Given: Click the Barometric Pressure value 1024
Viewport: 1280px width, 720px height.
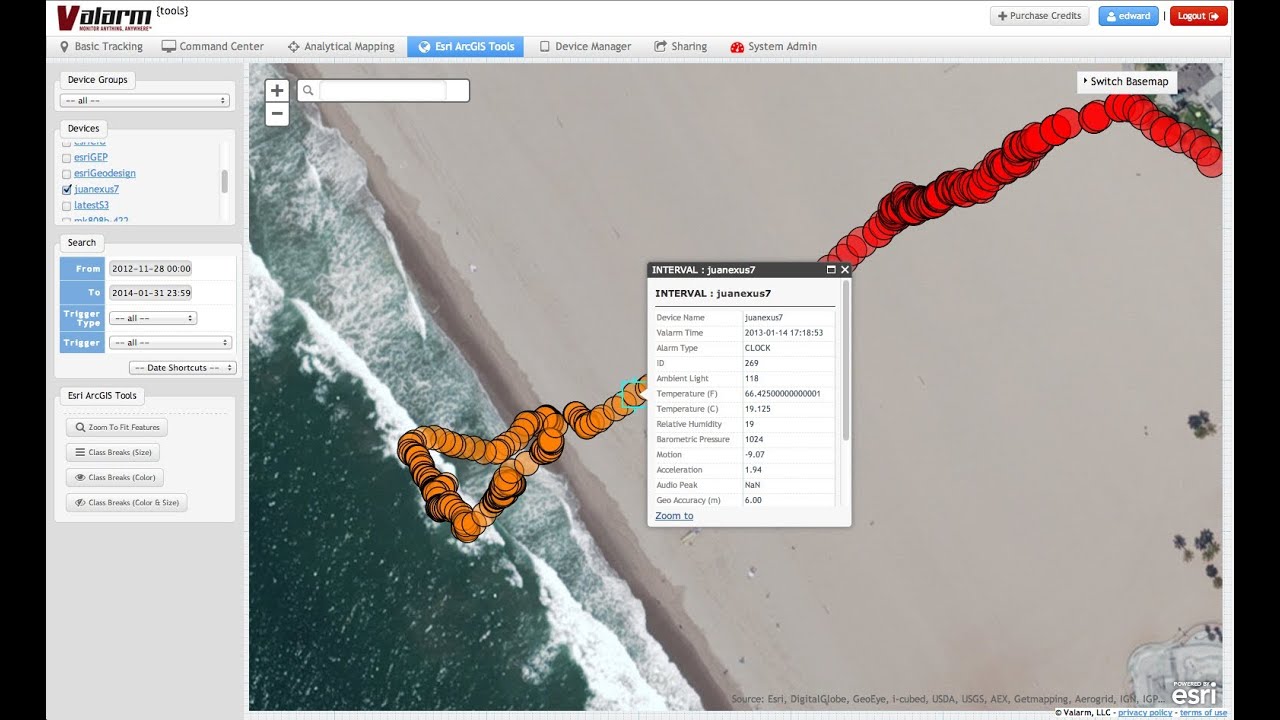Looking at the screenshot, I should 754,439.
